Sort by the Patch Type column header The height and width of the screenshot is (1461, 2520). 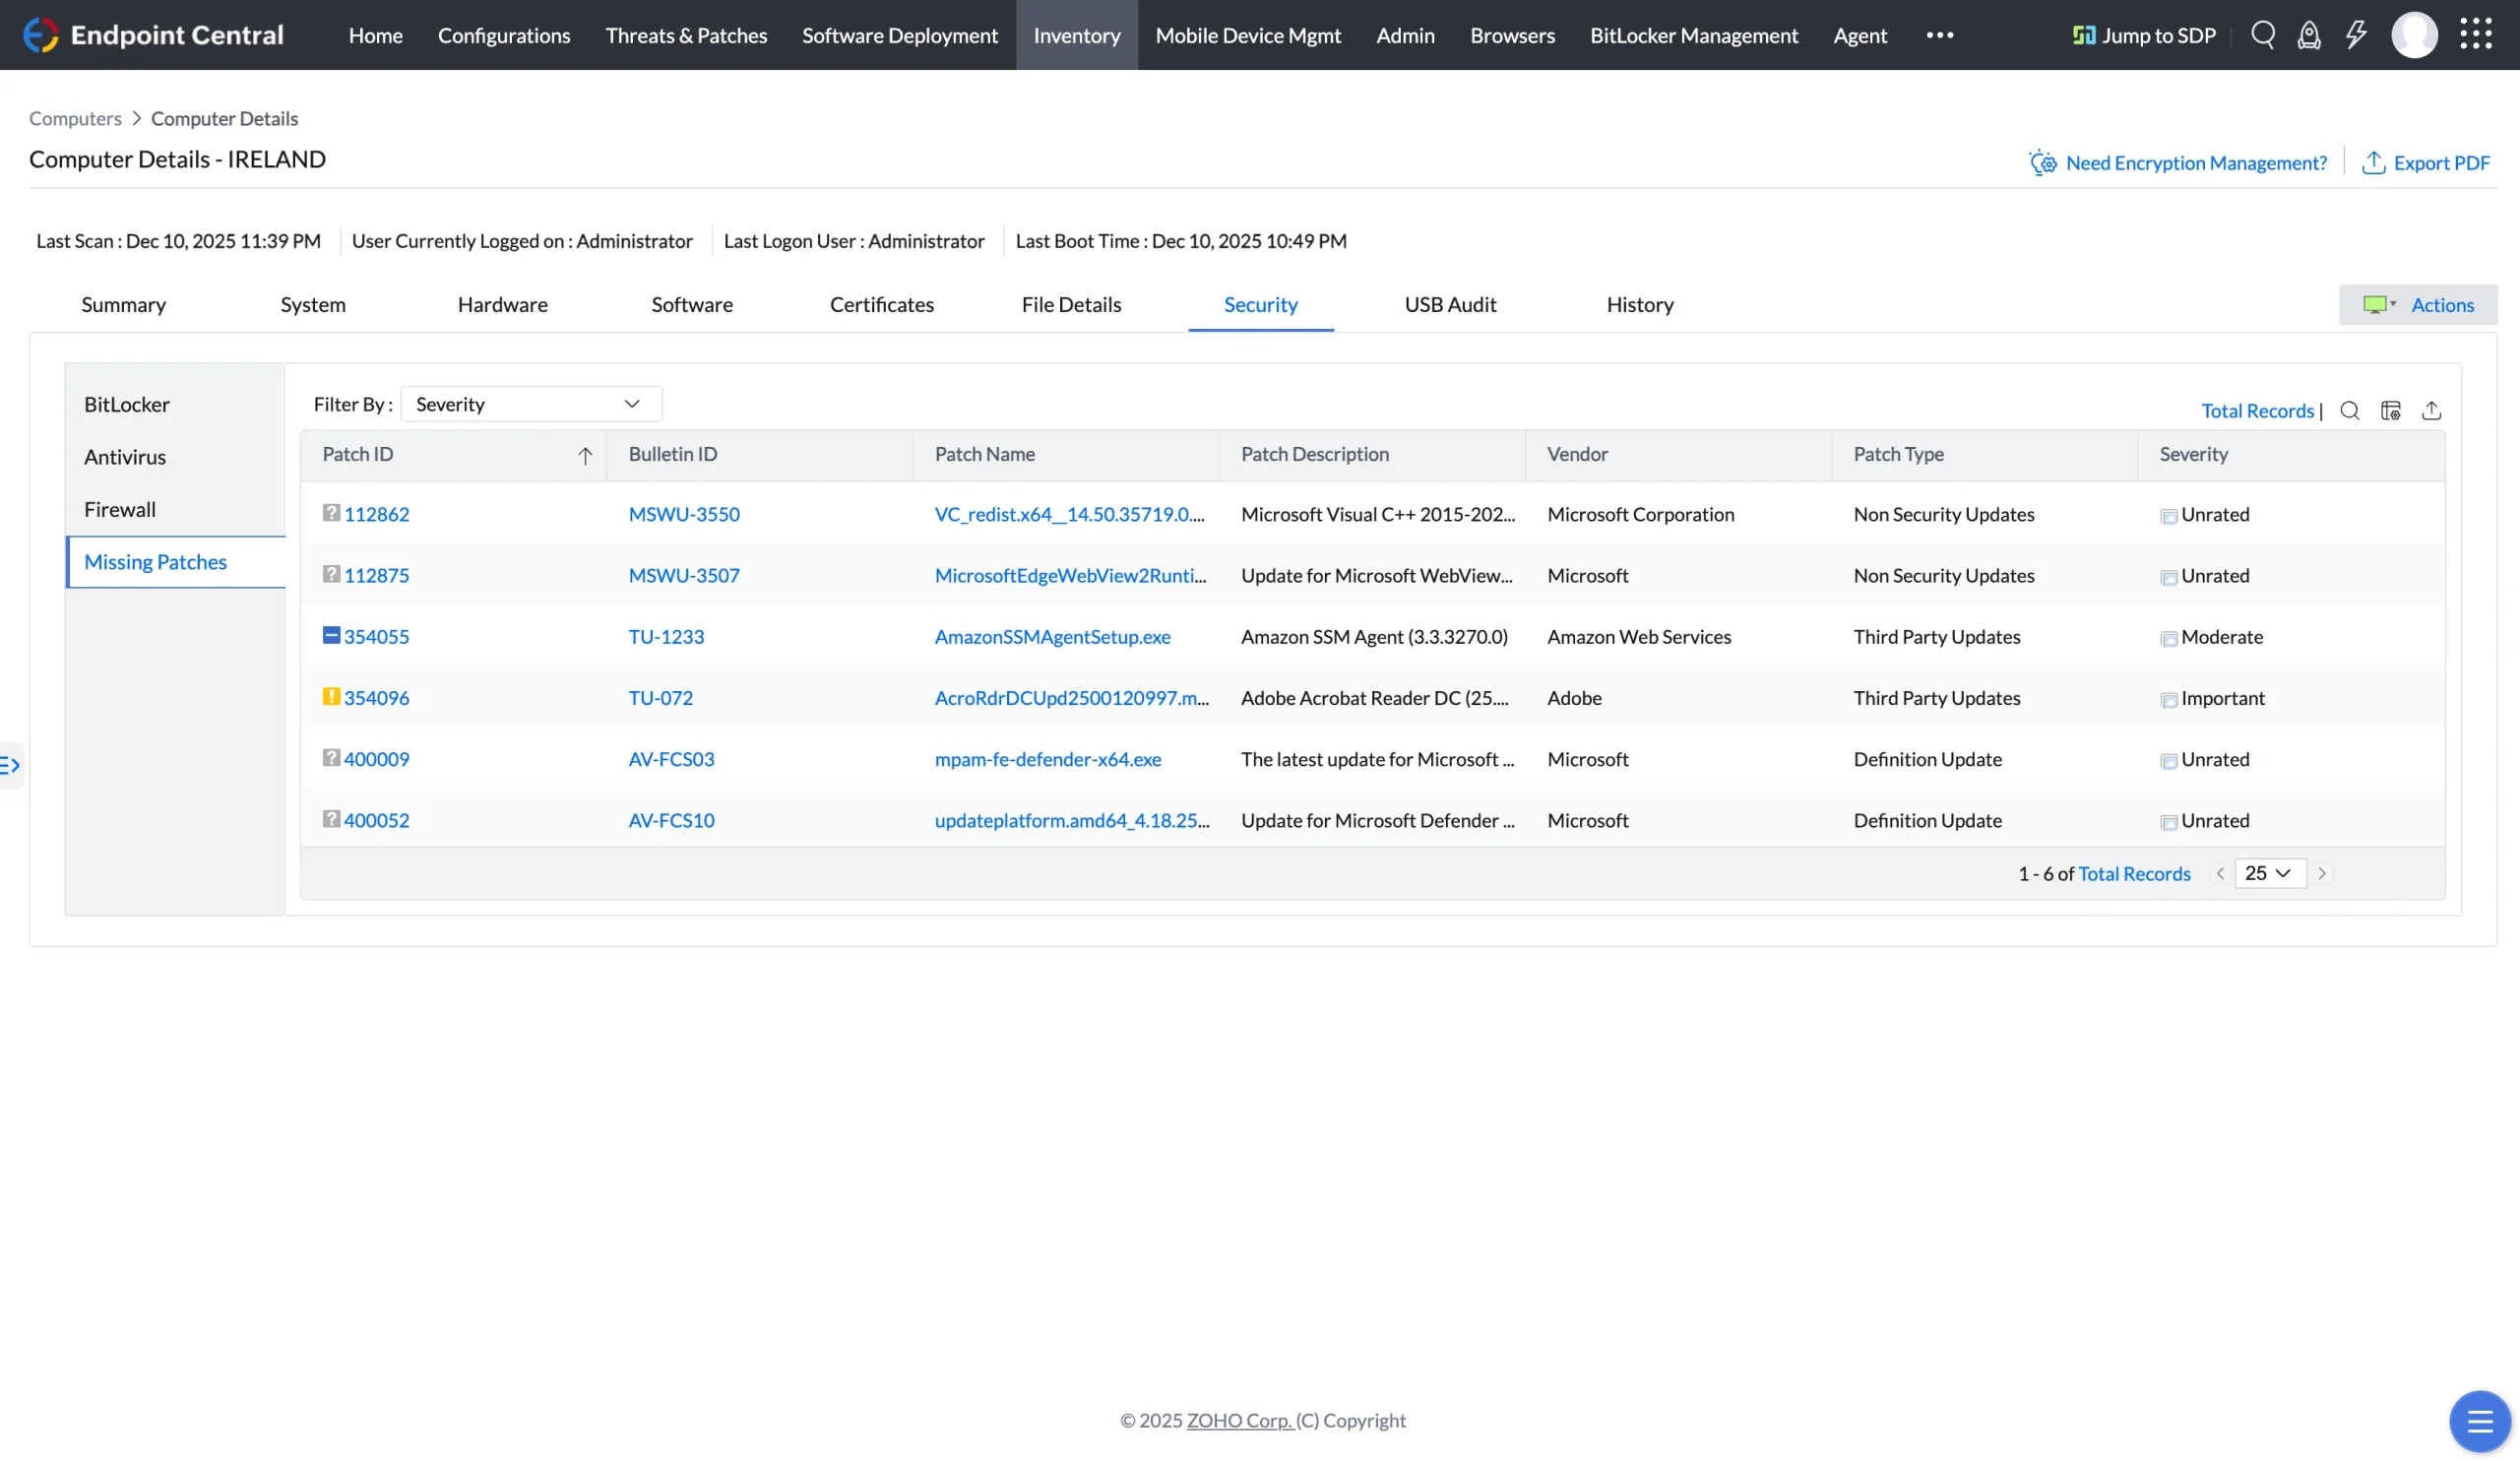[1898, 454]
